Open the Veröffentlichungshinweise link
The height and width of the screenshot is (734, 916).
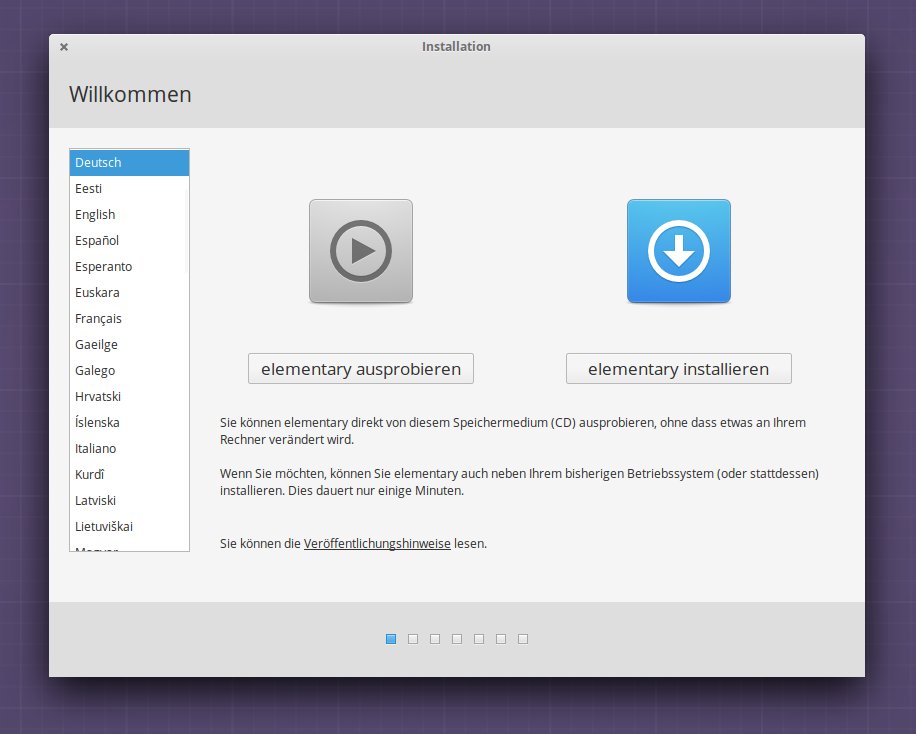377,543
